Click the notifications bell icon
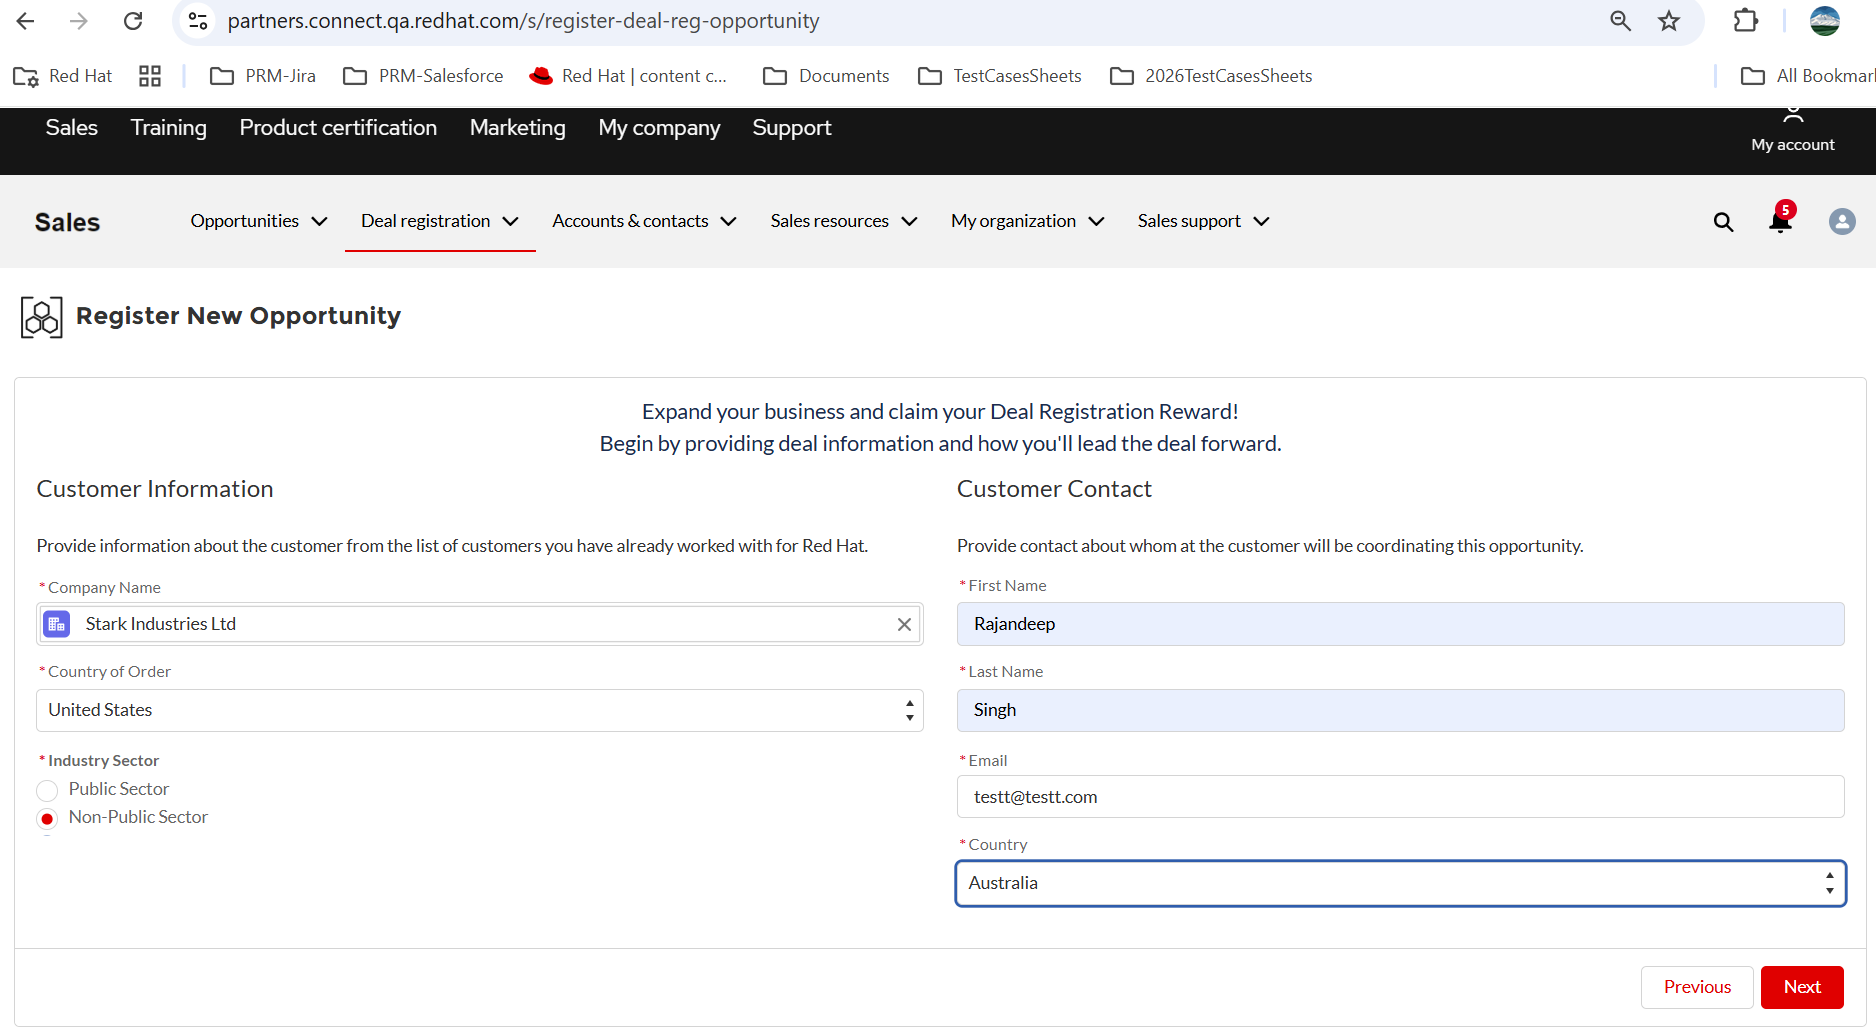 [1780, 221]
